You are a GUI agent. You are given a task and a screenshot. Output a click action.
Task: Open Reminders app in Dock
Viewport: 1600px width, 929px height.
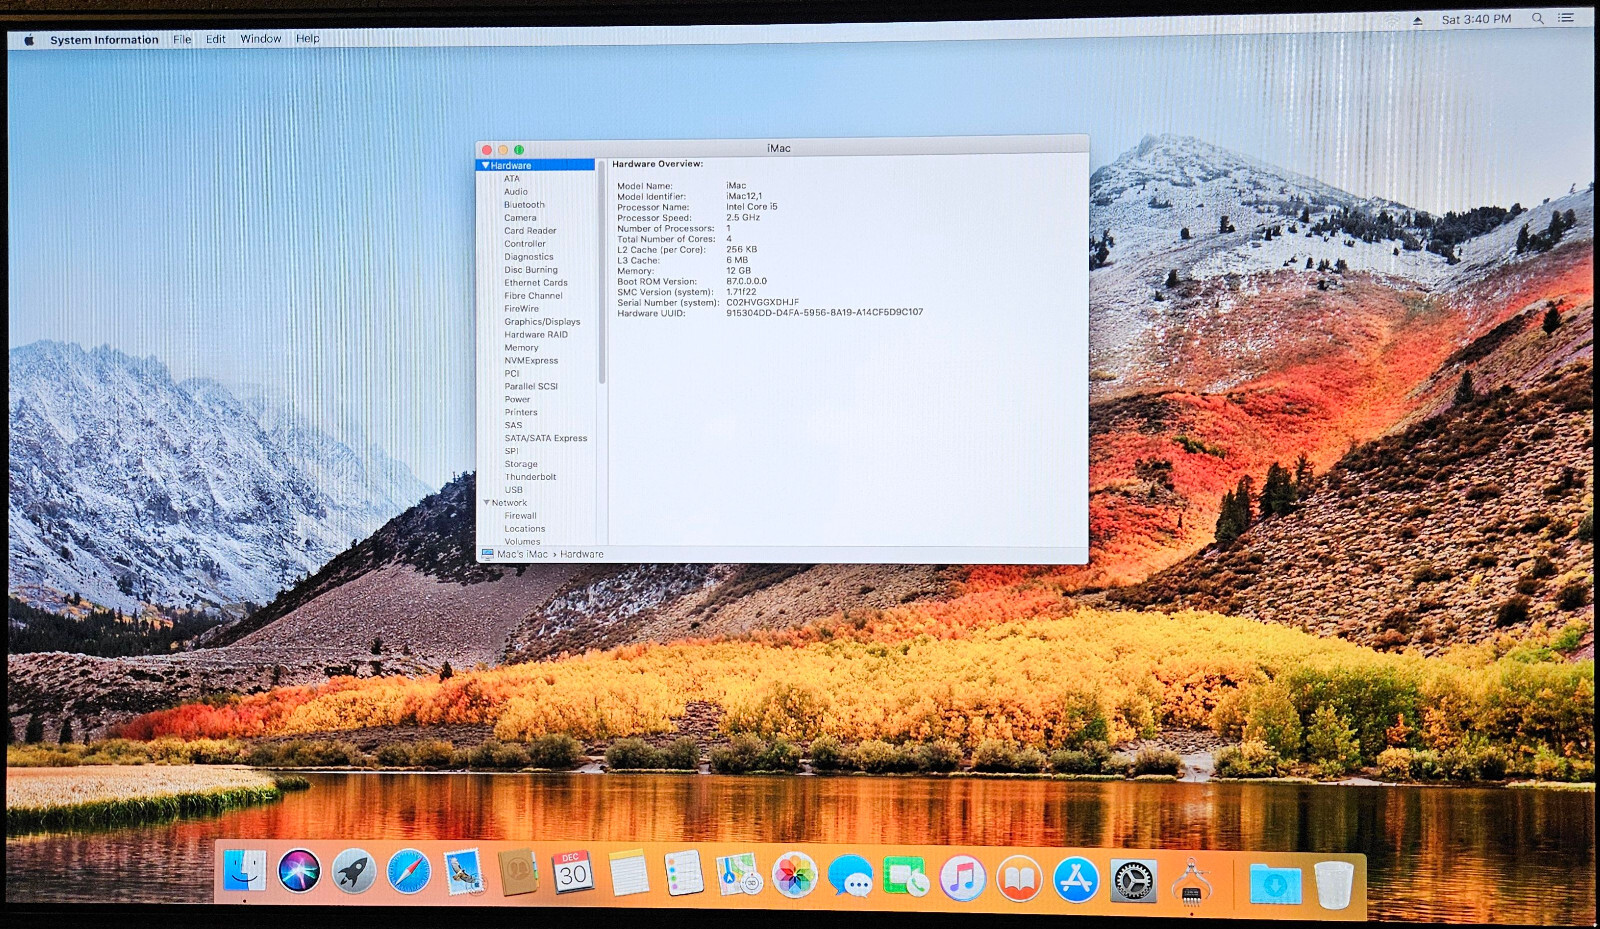pyautogui.click(x=684, y=873)
